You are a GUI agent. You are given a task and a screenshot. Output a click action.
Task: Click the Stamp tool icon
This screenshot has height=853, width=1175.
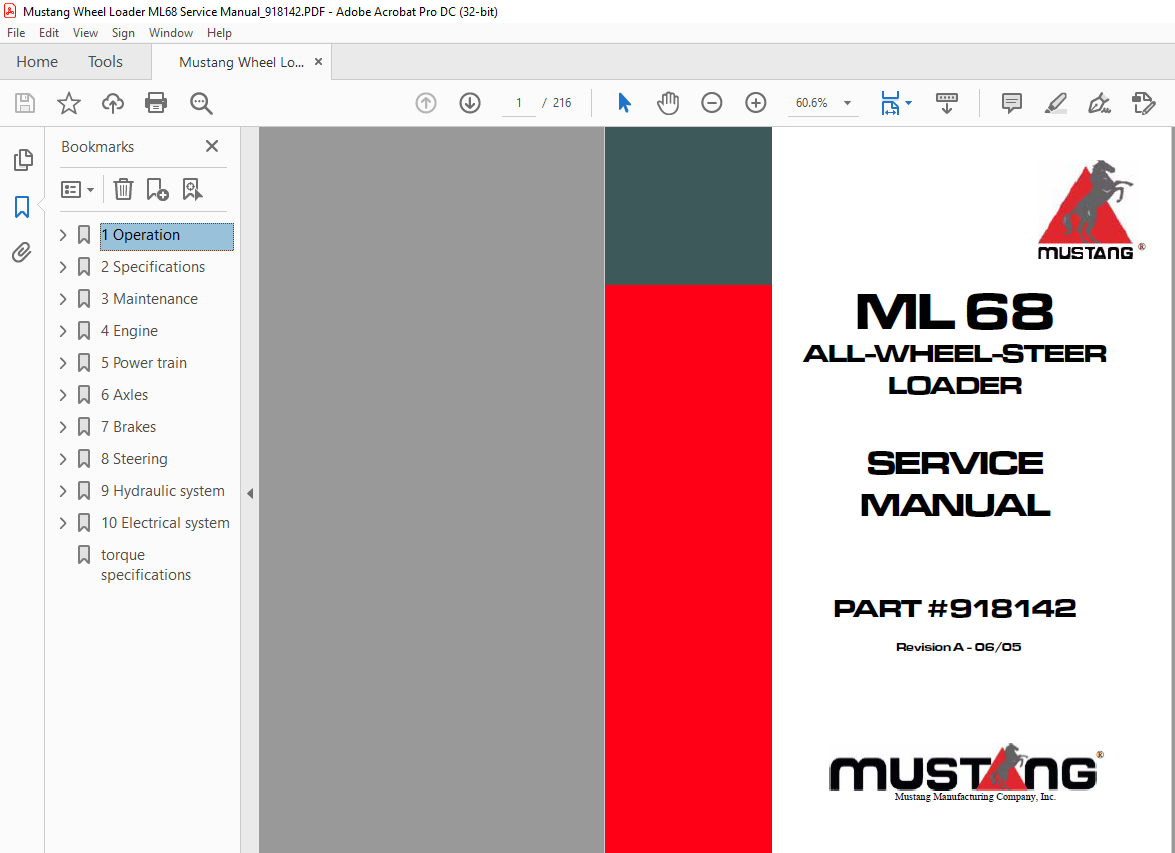[x=1144, y=103]
